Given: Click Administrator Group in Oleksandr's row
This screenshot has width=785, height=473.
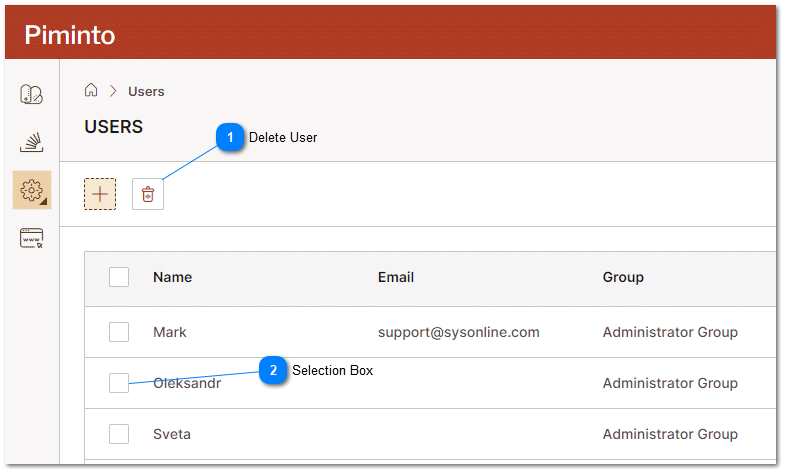Looking at the screenshot, I should pos(670,383).
